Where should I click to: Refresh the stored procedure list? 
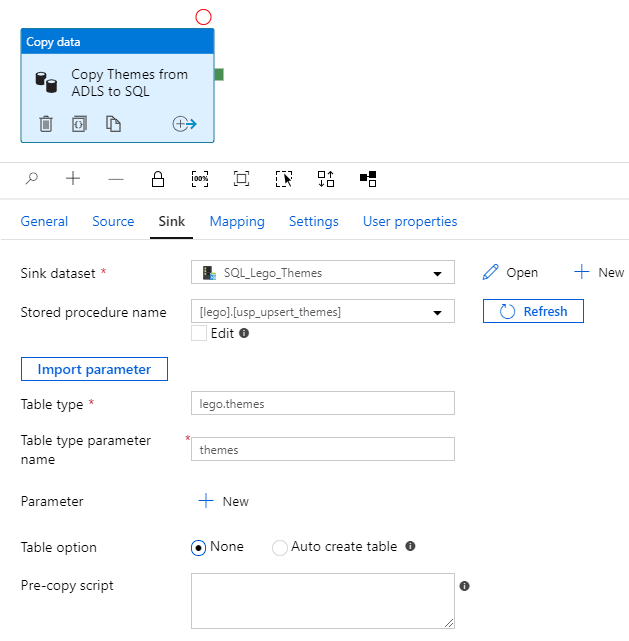(x=533, y=311)
